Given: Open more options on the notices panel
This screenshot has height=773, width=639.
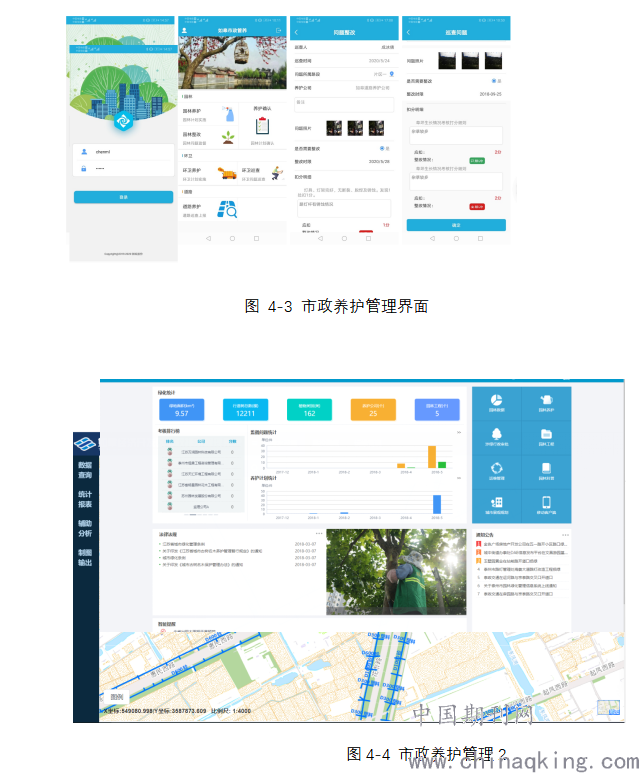Looking at the screenshot, I should 565,535.
